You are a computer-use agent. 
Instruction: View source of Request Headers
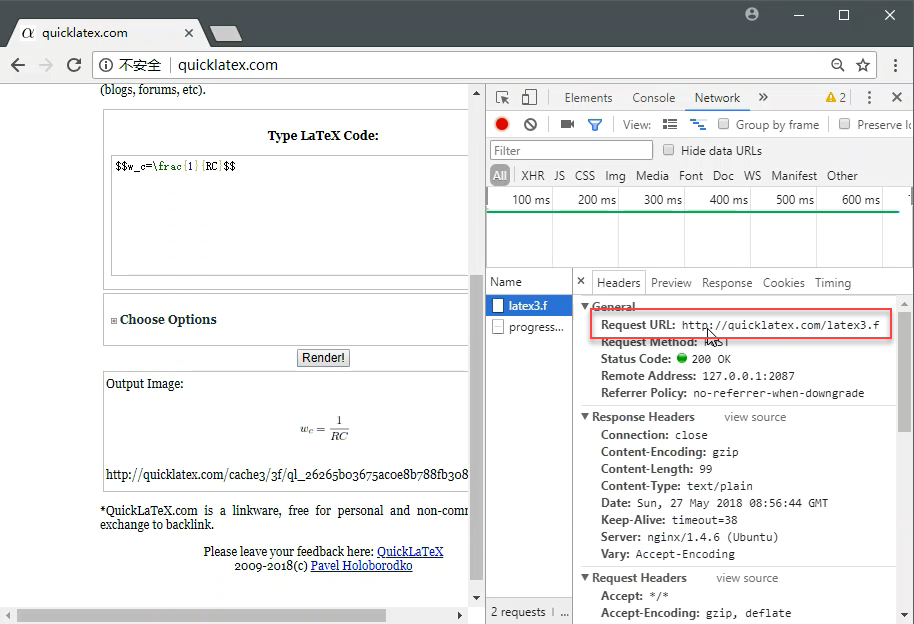[747, 578]
